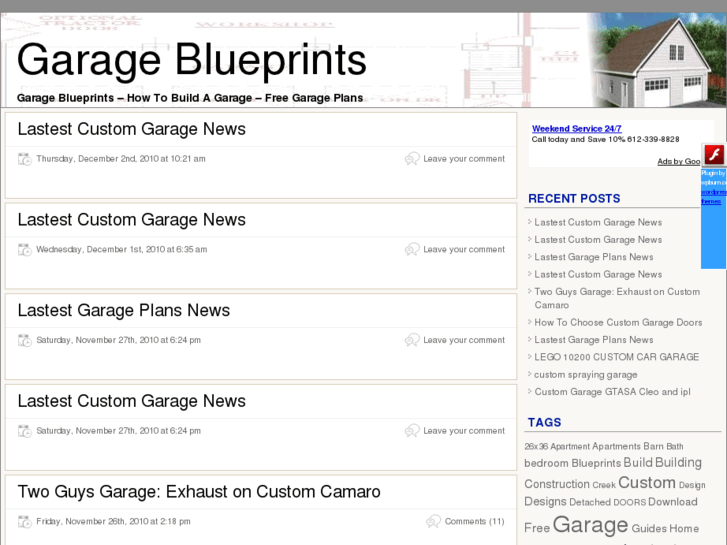The height and width of the screenshot is (545, 727).
Task: Open the Comments (11) link
Action: [x=474, y=521]
